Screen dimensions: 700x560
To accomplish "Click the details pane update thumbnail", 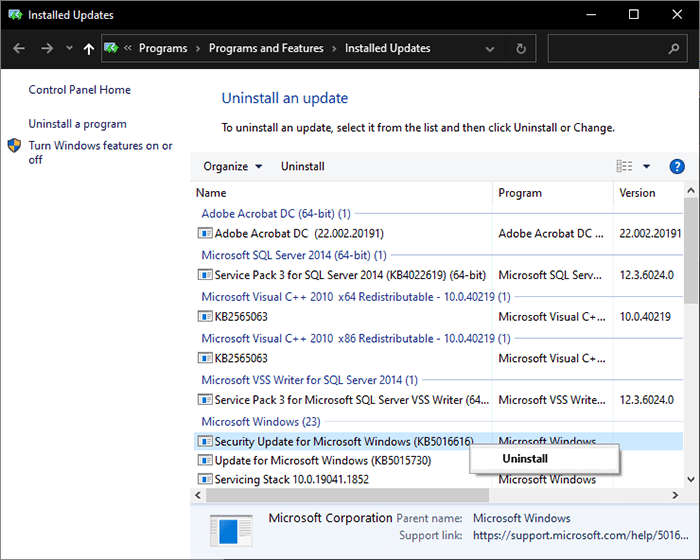I will (231, 531).
